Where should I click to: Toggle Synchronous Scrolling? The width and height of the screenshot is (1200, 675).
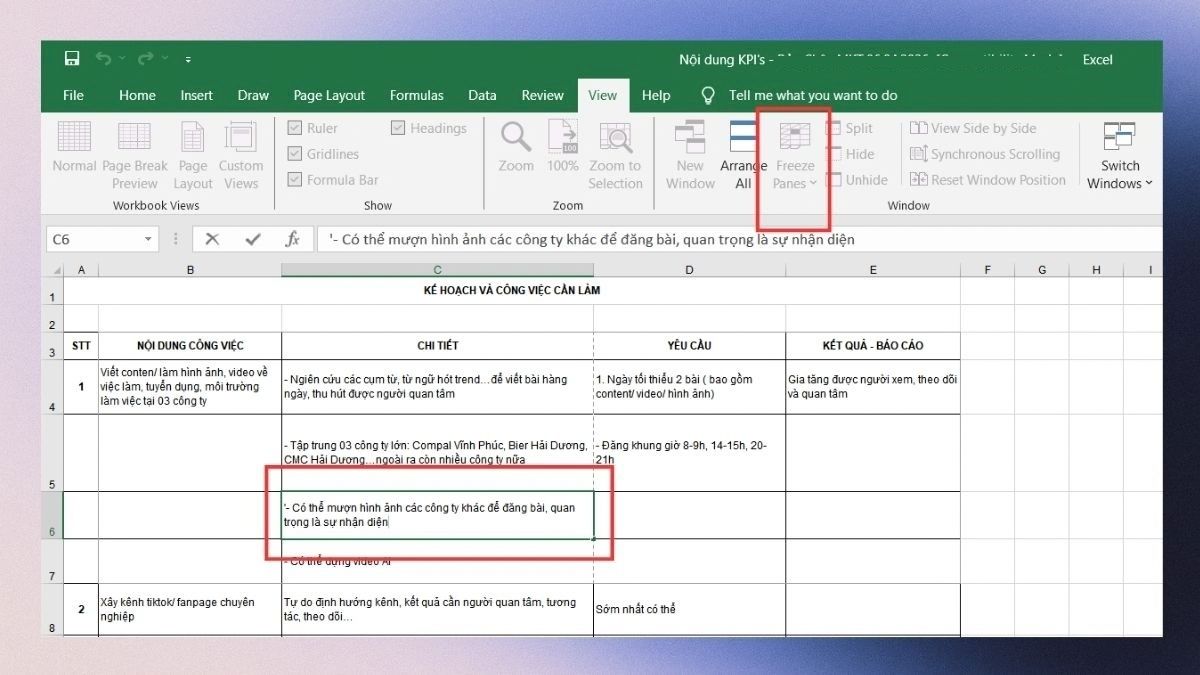[985, 154]
